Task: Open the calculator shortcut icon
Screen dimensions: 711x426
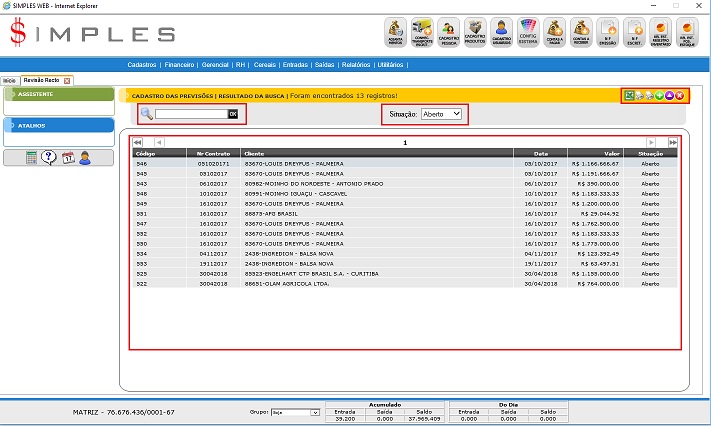Action: pos(32,157)
